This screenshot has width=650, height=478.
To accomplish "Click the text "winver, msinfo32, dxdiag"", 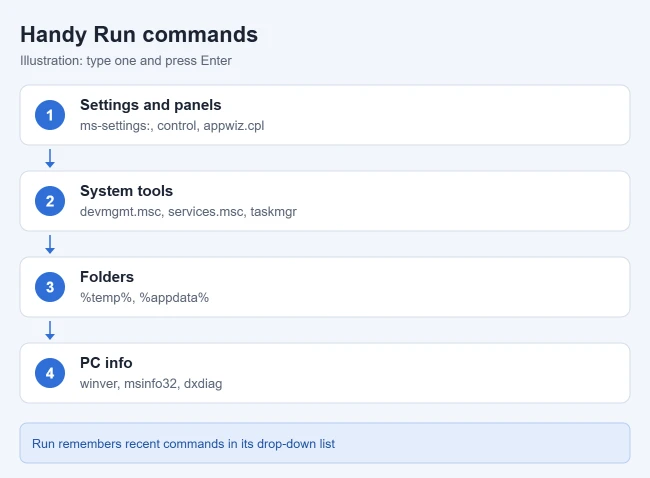I will [151, 383].
